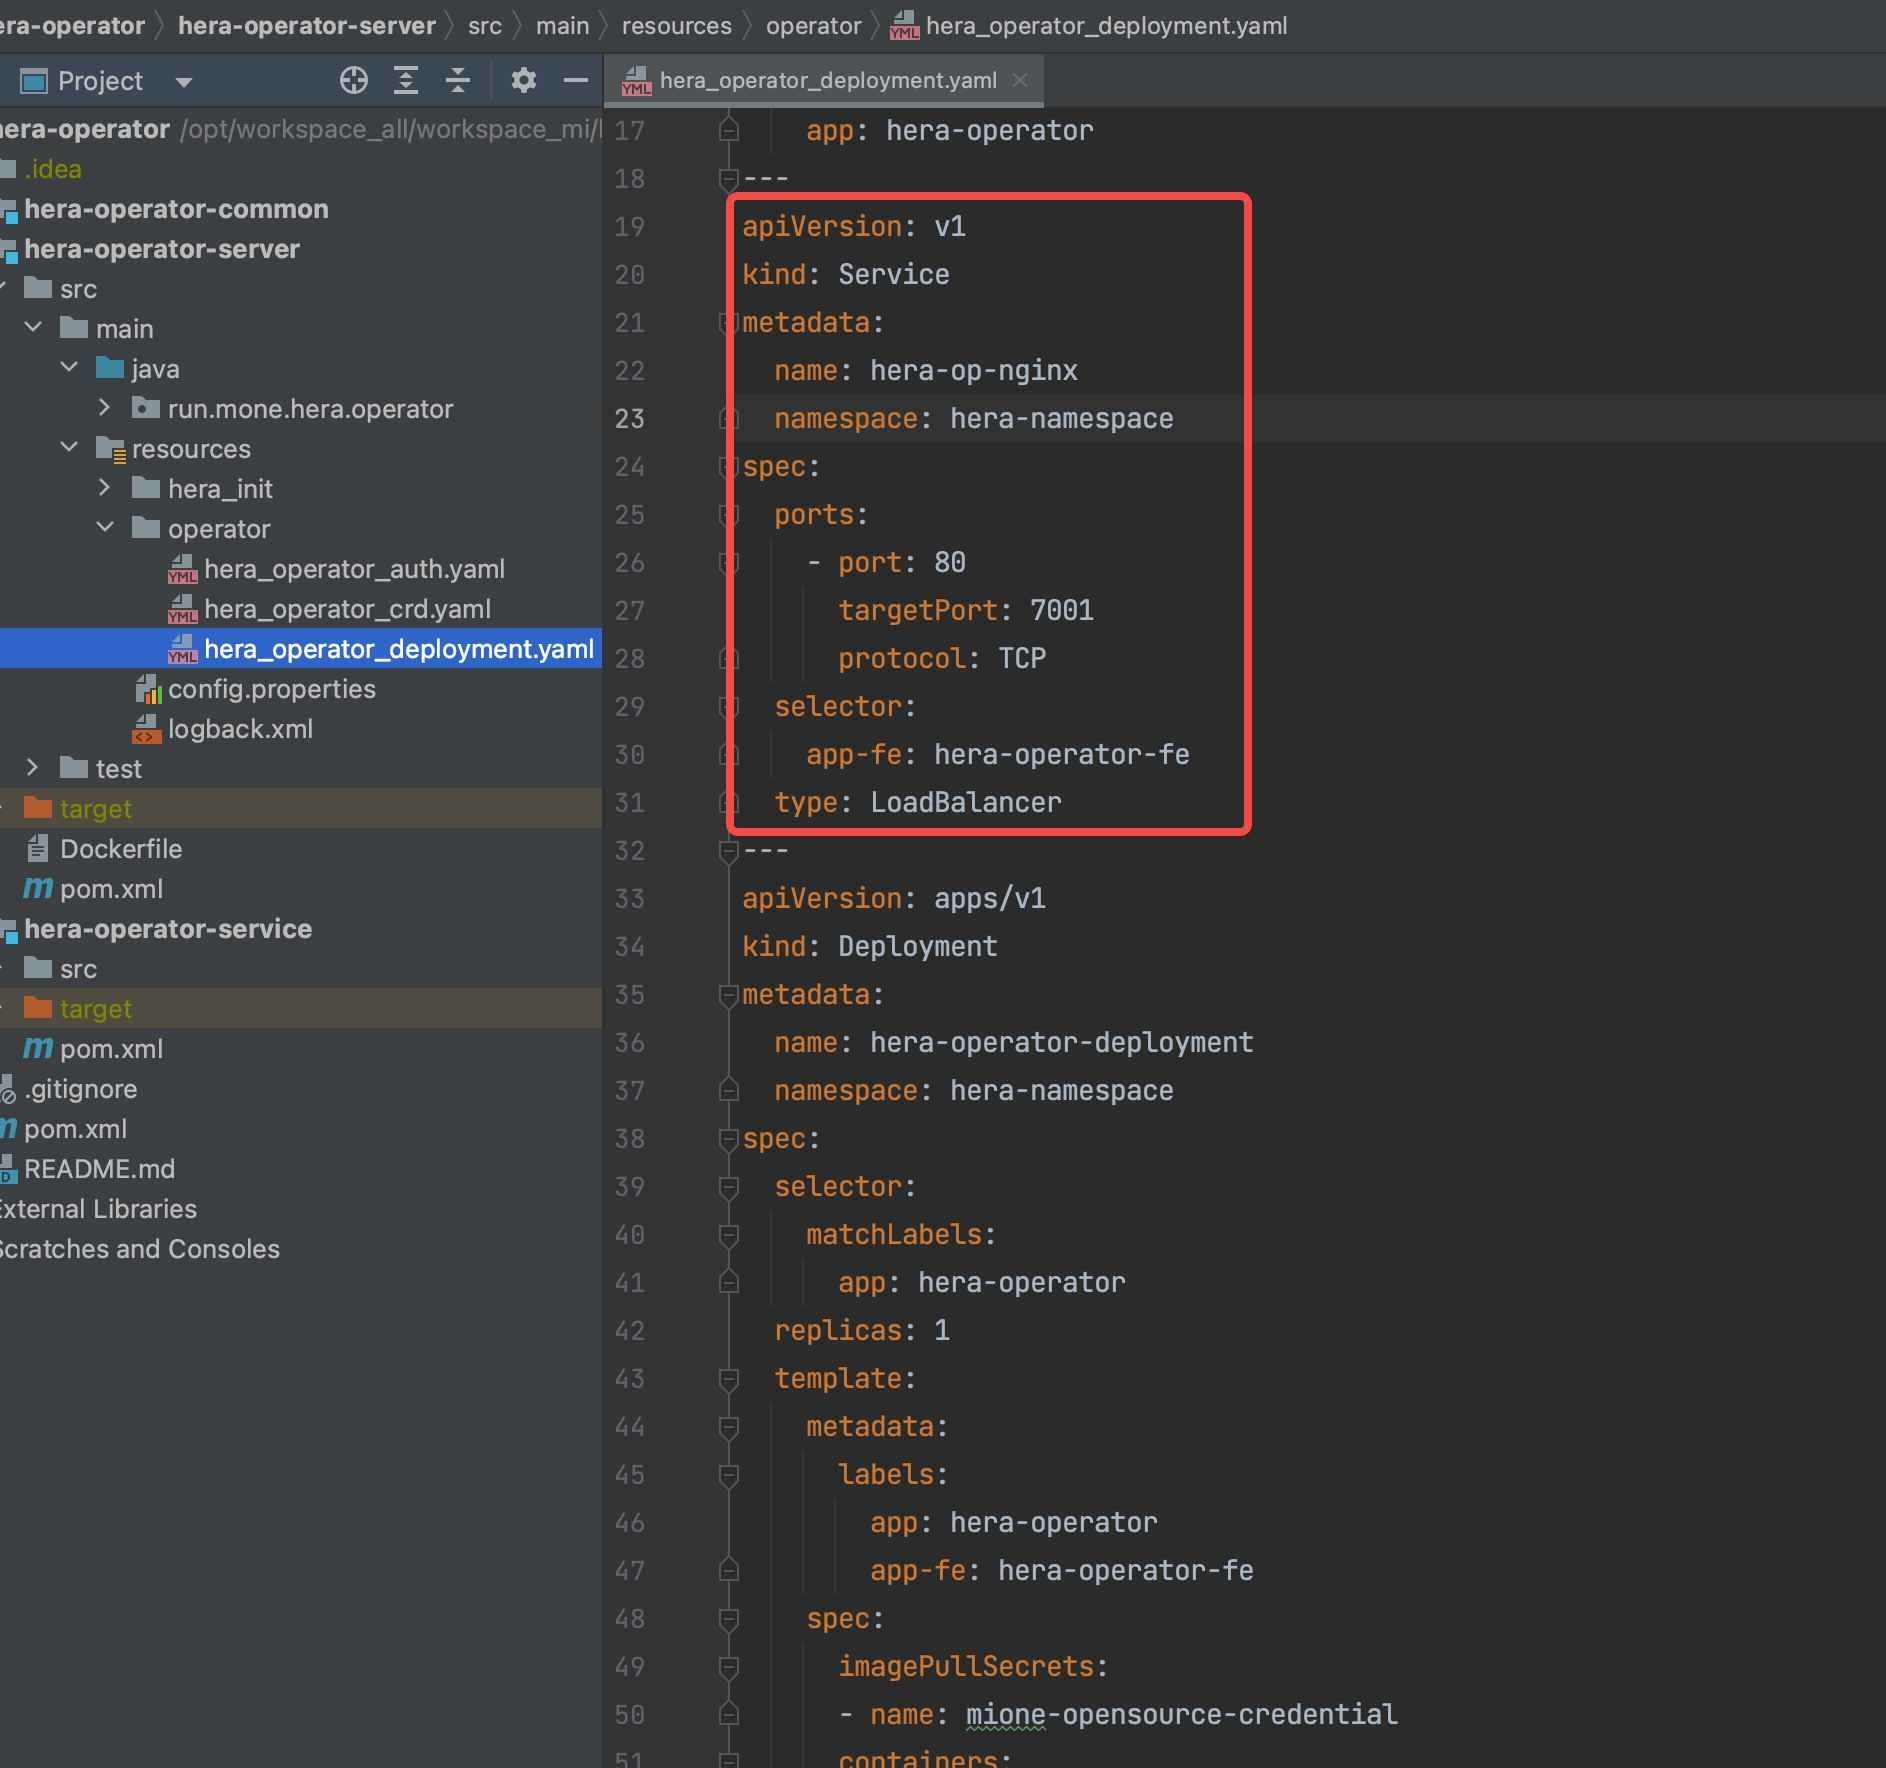Screen dimensions: 1886x1768
Task: Click the Project panel window icon
Action: coord(34,81)
